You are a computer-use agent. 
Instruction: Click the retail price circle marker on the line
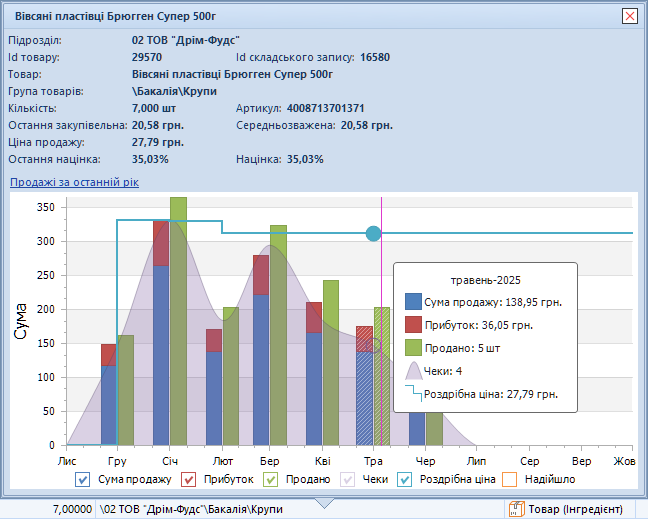[x=374, y=233]
